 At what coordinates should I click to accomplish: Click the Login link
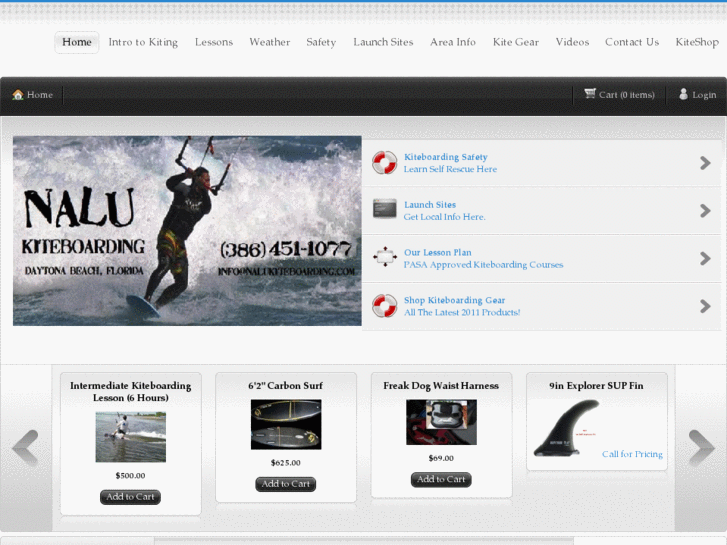(x=704, y=95)
